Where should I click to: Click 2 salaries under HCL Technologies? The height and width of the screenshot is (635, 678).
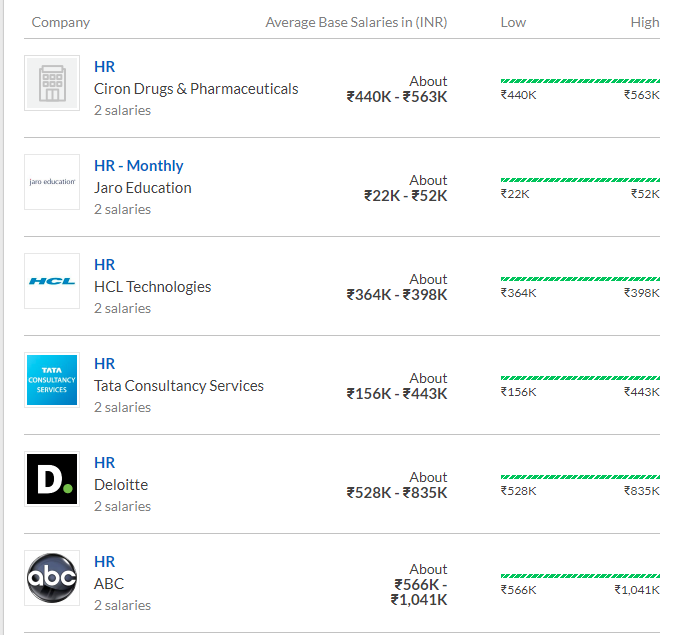(122, 308)
